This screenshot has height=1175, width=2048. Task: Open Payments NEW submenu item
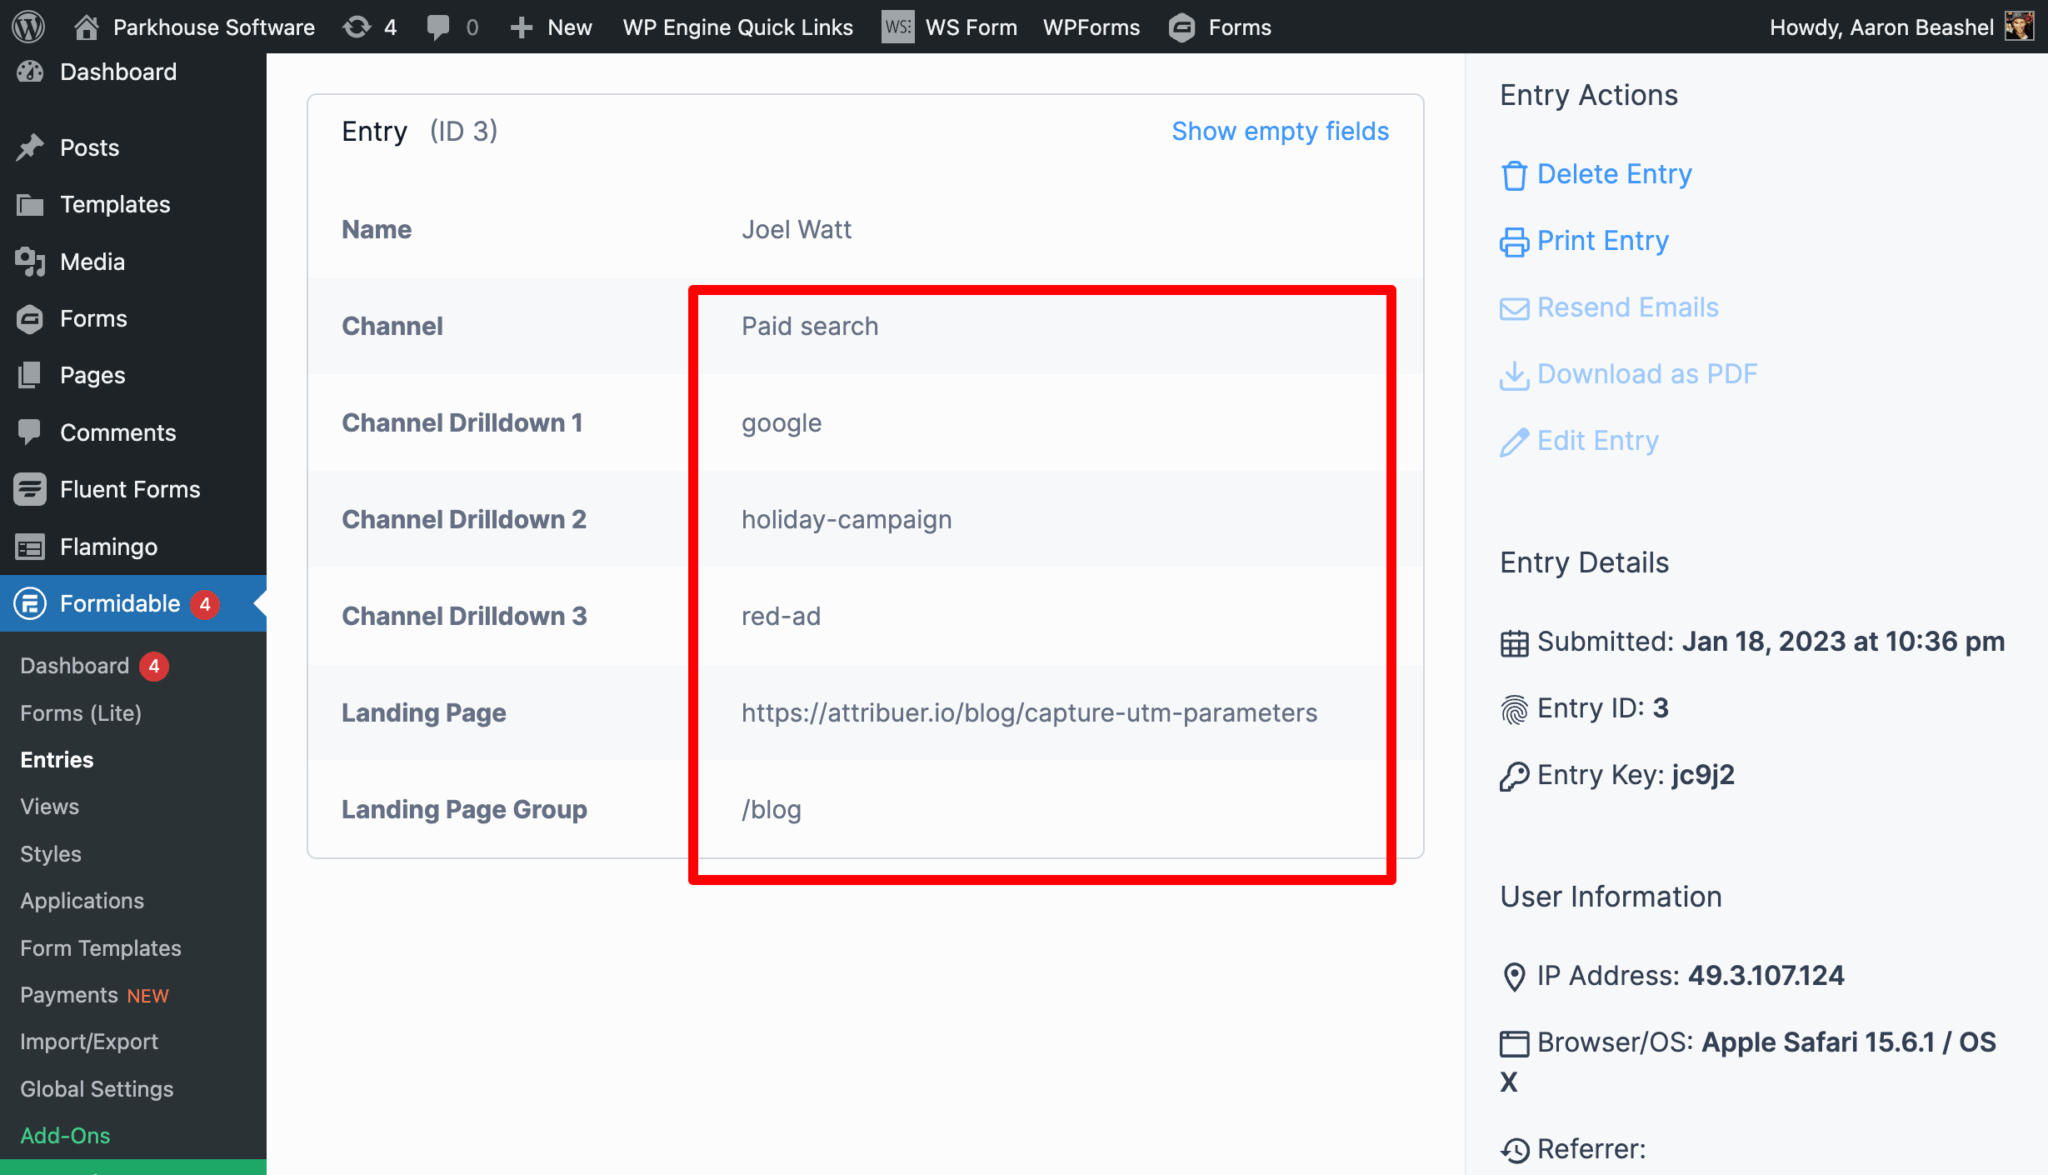pyautogui.click(x=95, y=995)
